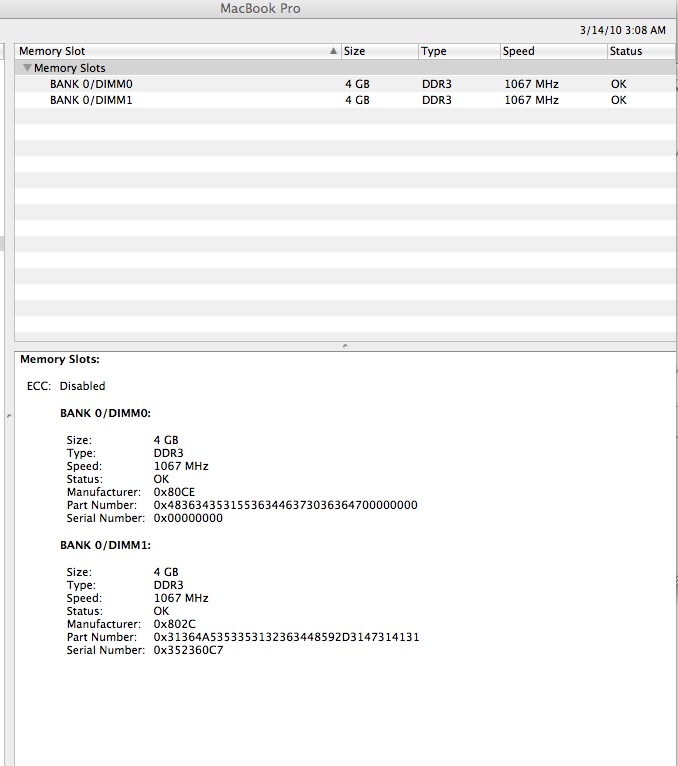Collapse the Memory Slots disclosure triangle
This screenshot has height=766, width=678.
27,67
